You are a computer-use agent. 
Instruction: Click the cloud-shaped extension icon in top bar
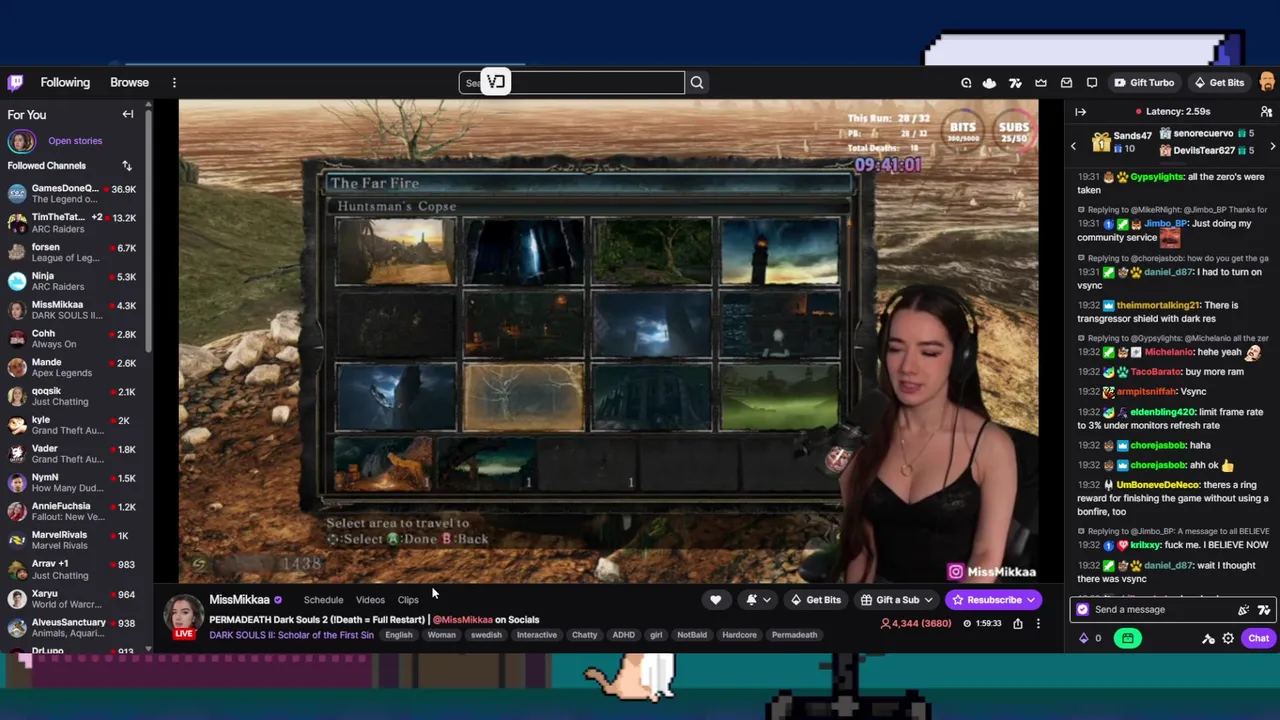989,83
